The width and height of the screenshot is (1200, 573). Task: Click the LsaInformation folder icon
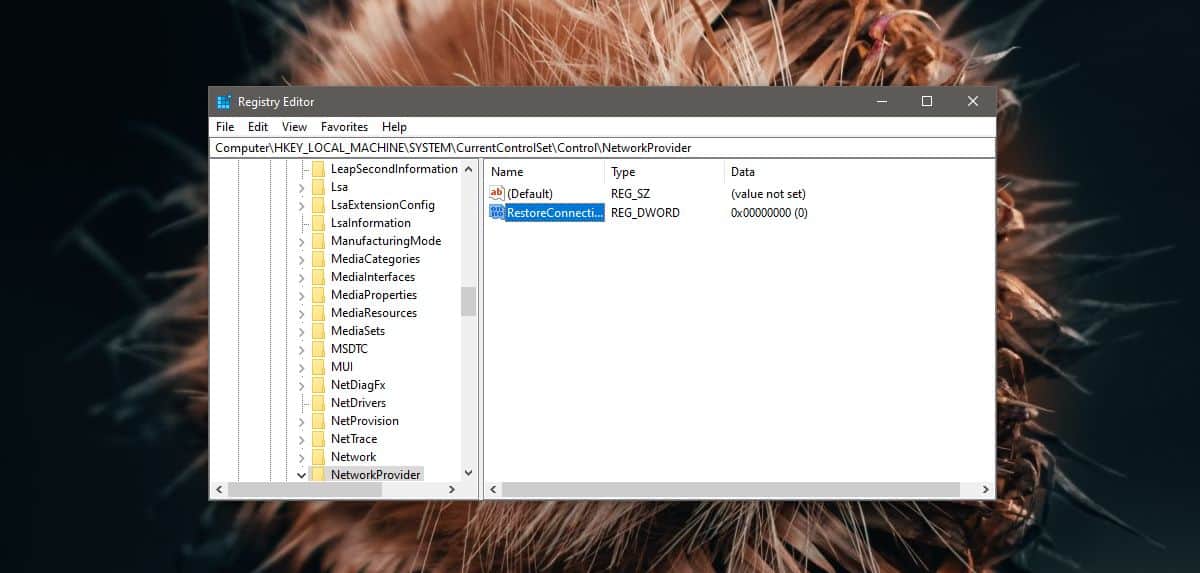[x=319, y=223]
